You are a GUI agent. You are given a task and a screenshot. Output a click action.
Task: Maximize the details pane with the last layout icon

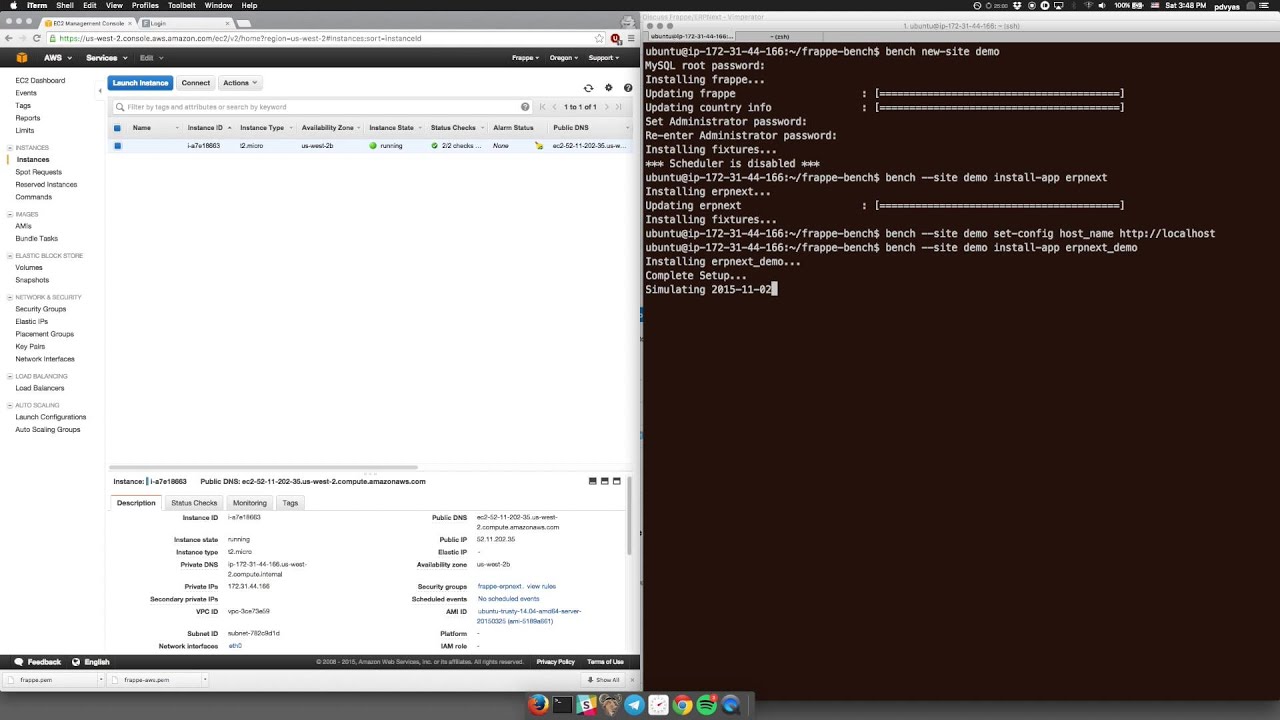tap(616, 481)
